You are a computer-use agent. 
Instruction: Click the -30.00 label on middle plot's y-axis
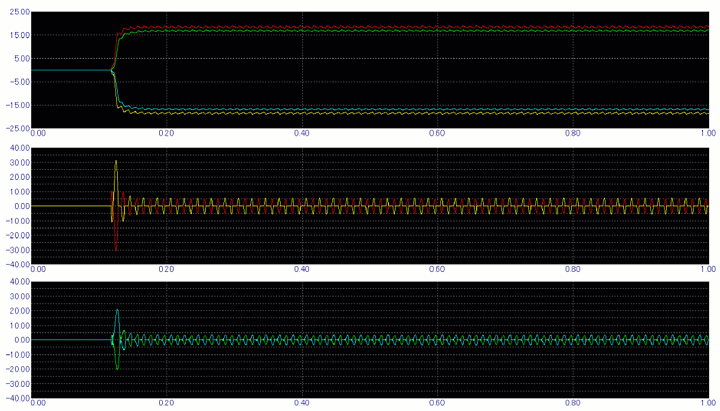point(17,250)
